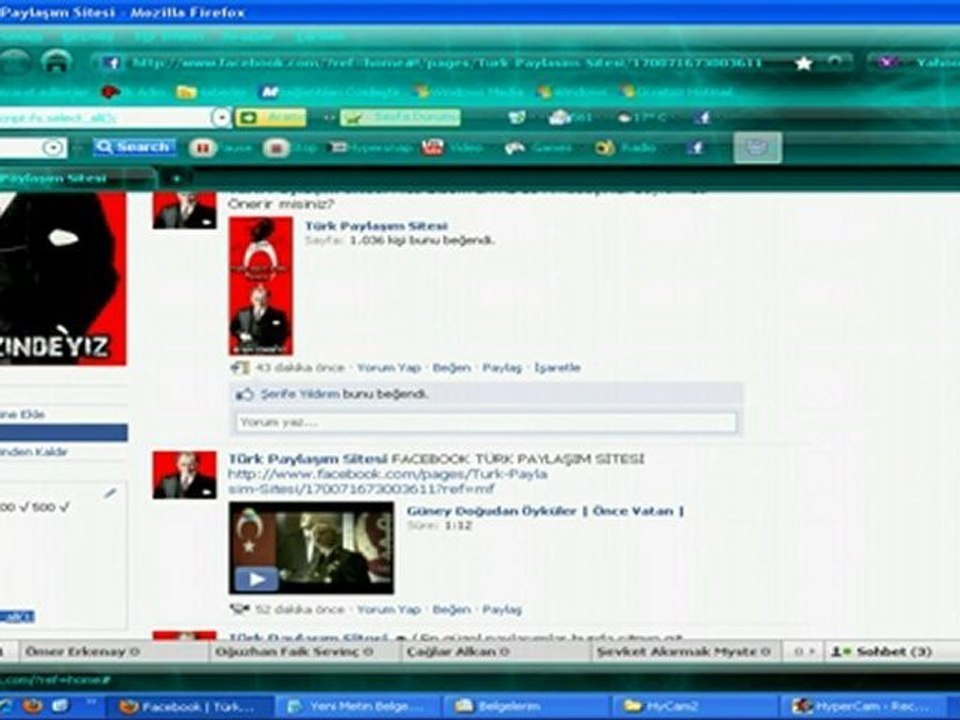
Task: Open the YouTube Video toolbar item
Action: click(x=452, y=148)
